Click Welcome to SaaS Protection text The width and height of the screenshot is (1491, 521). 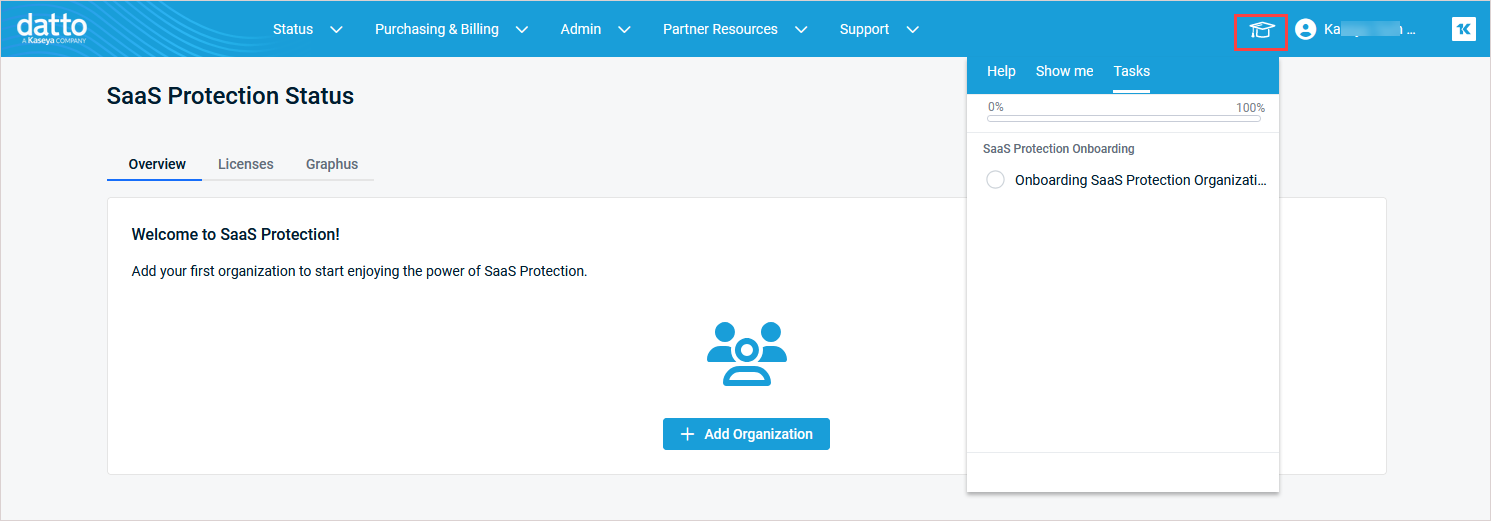coord(235,234)
